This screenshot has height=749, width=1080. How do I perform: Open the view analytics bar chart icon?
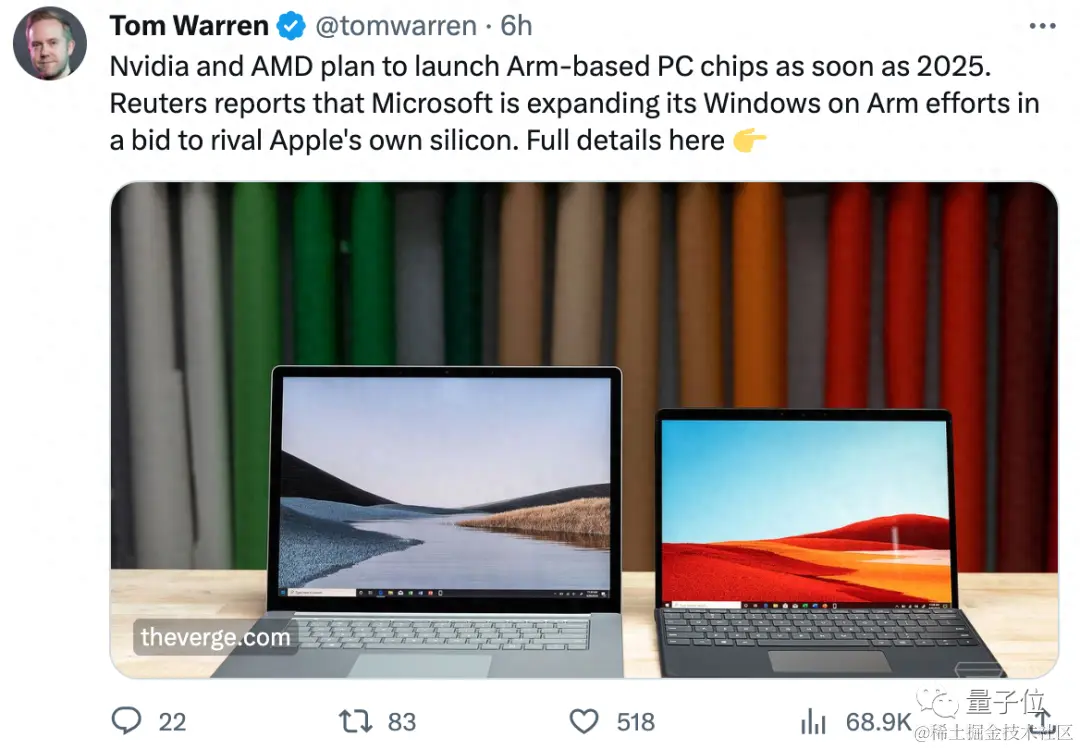click(813, 721)
